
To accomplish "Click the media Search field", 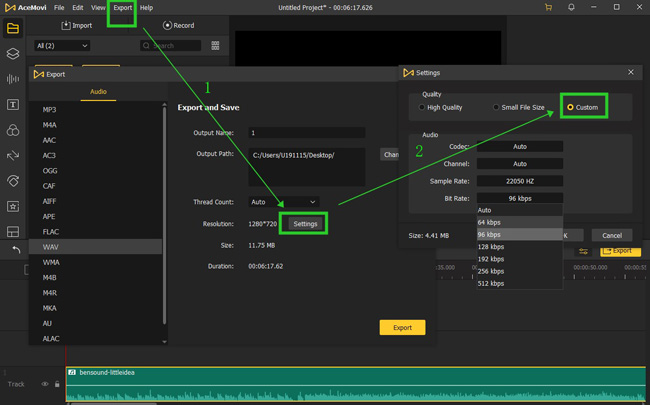I will pyautogui.click(x=170, y=46).
